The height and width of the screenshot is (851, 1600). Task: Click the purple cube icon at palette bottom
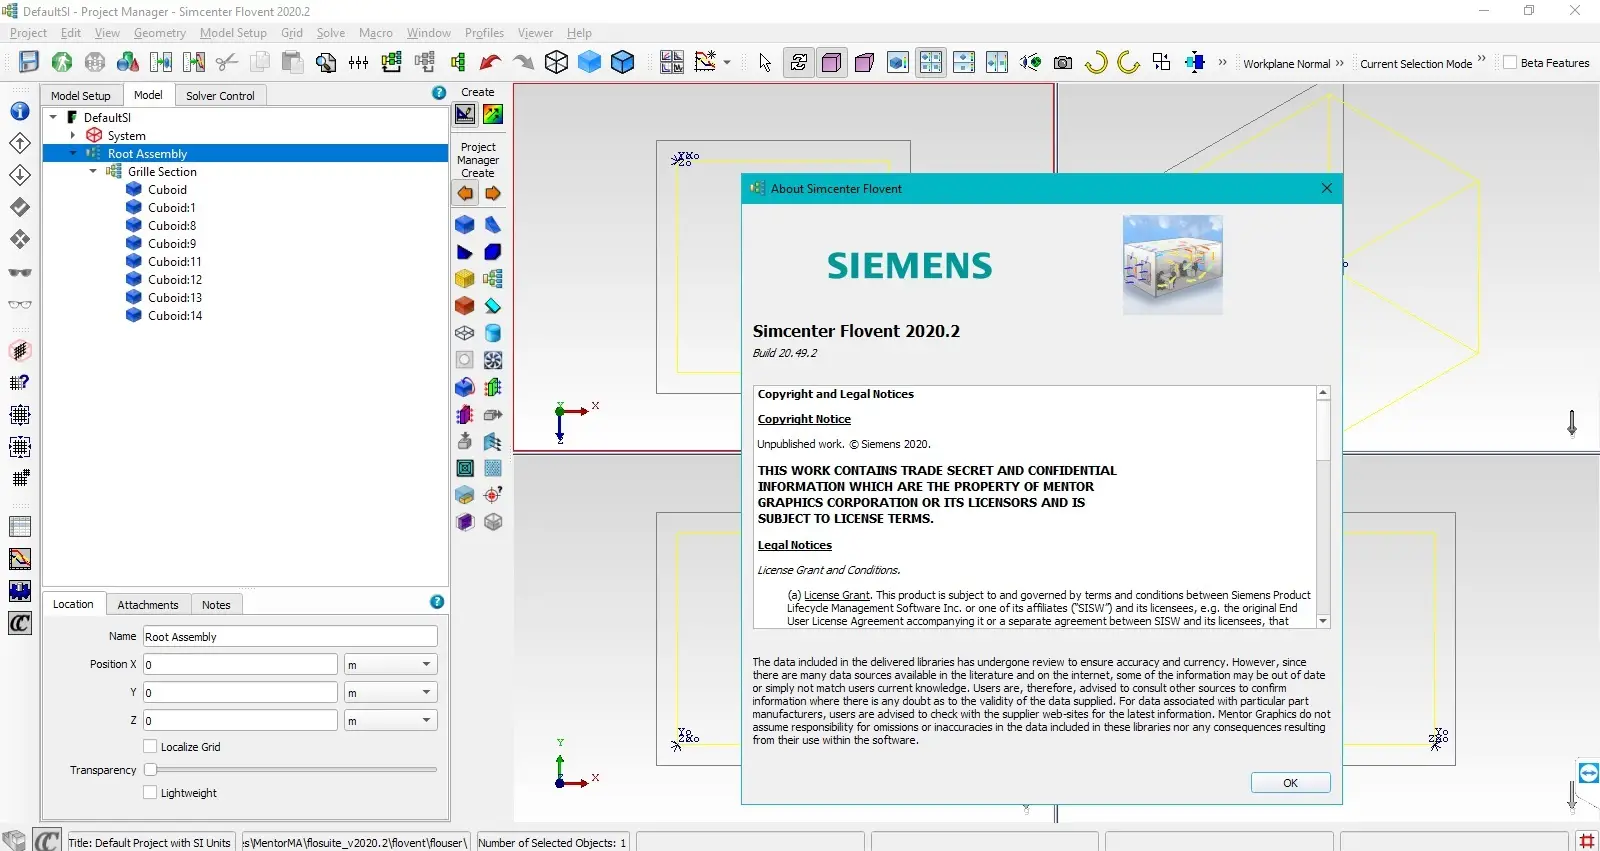pos(465,522)
